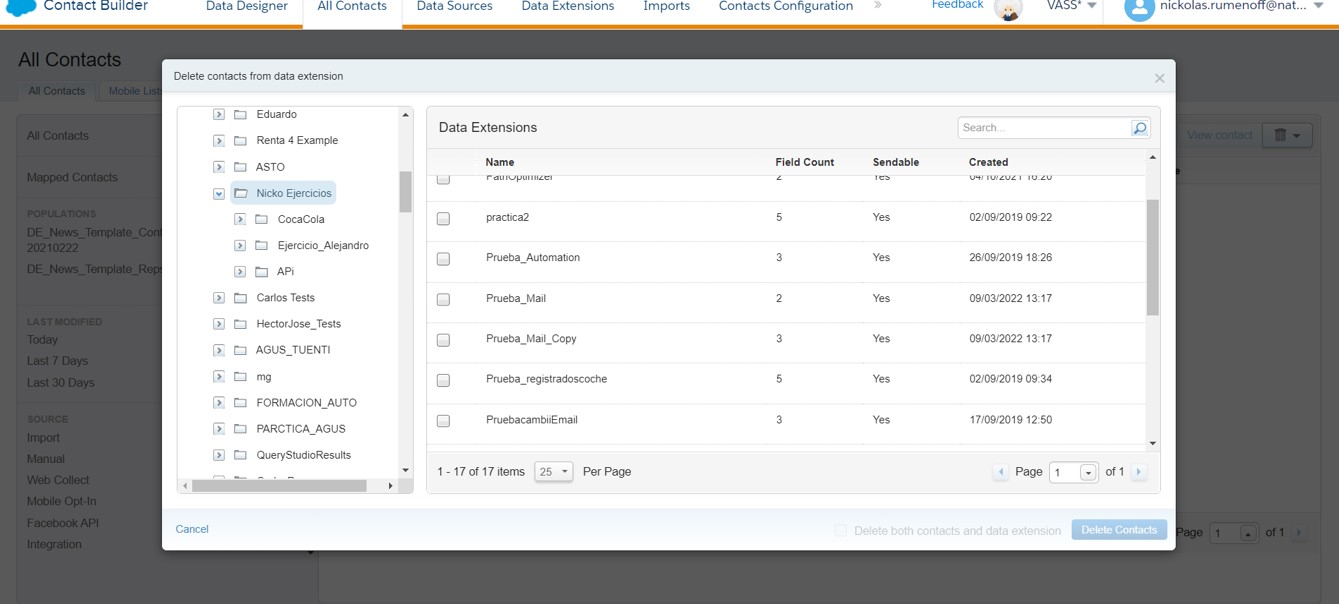
Task: Collapse the Nicko Ejercicios folder
Action: [x=219, y=194]
